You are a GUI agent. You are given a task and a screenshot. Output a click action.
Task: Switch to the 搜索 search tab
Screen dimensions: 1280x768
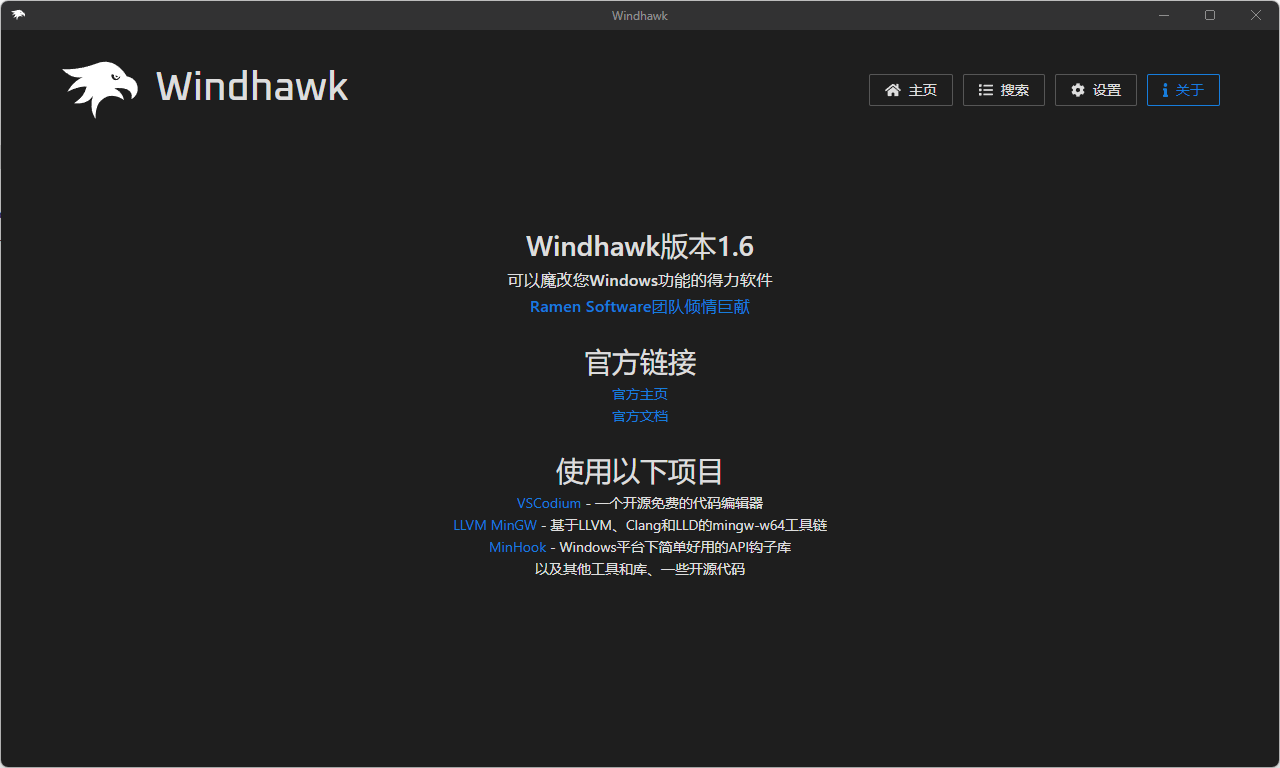[1003, 90]
